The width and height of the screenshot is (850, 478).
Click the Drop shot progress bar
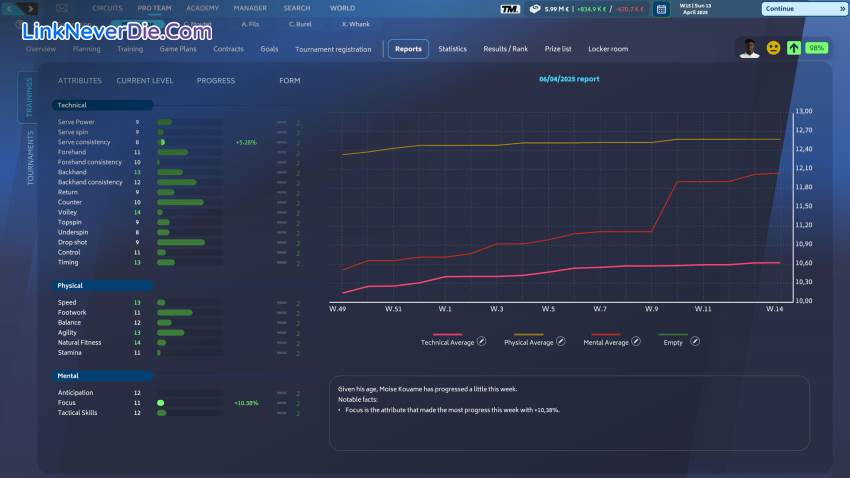click(x=189, y=242)
